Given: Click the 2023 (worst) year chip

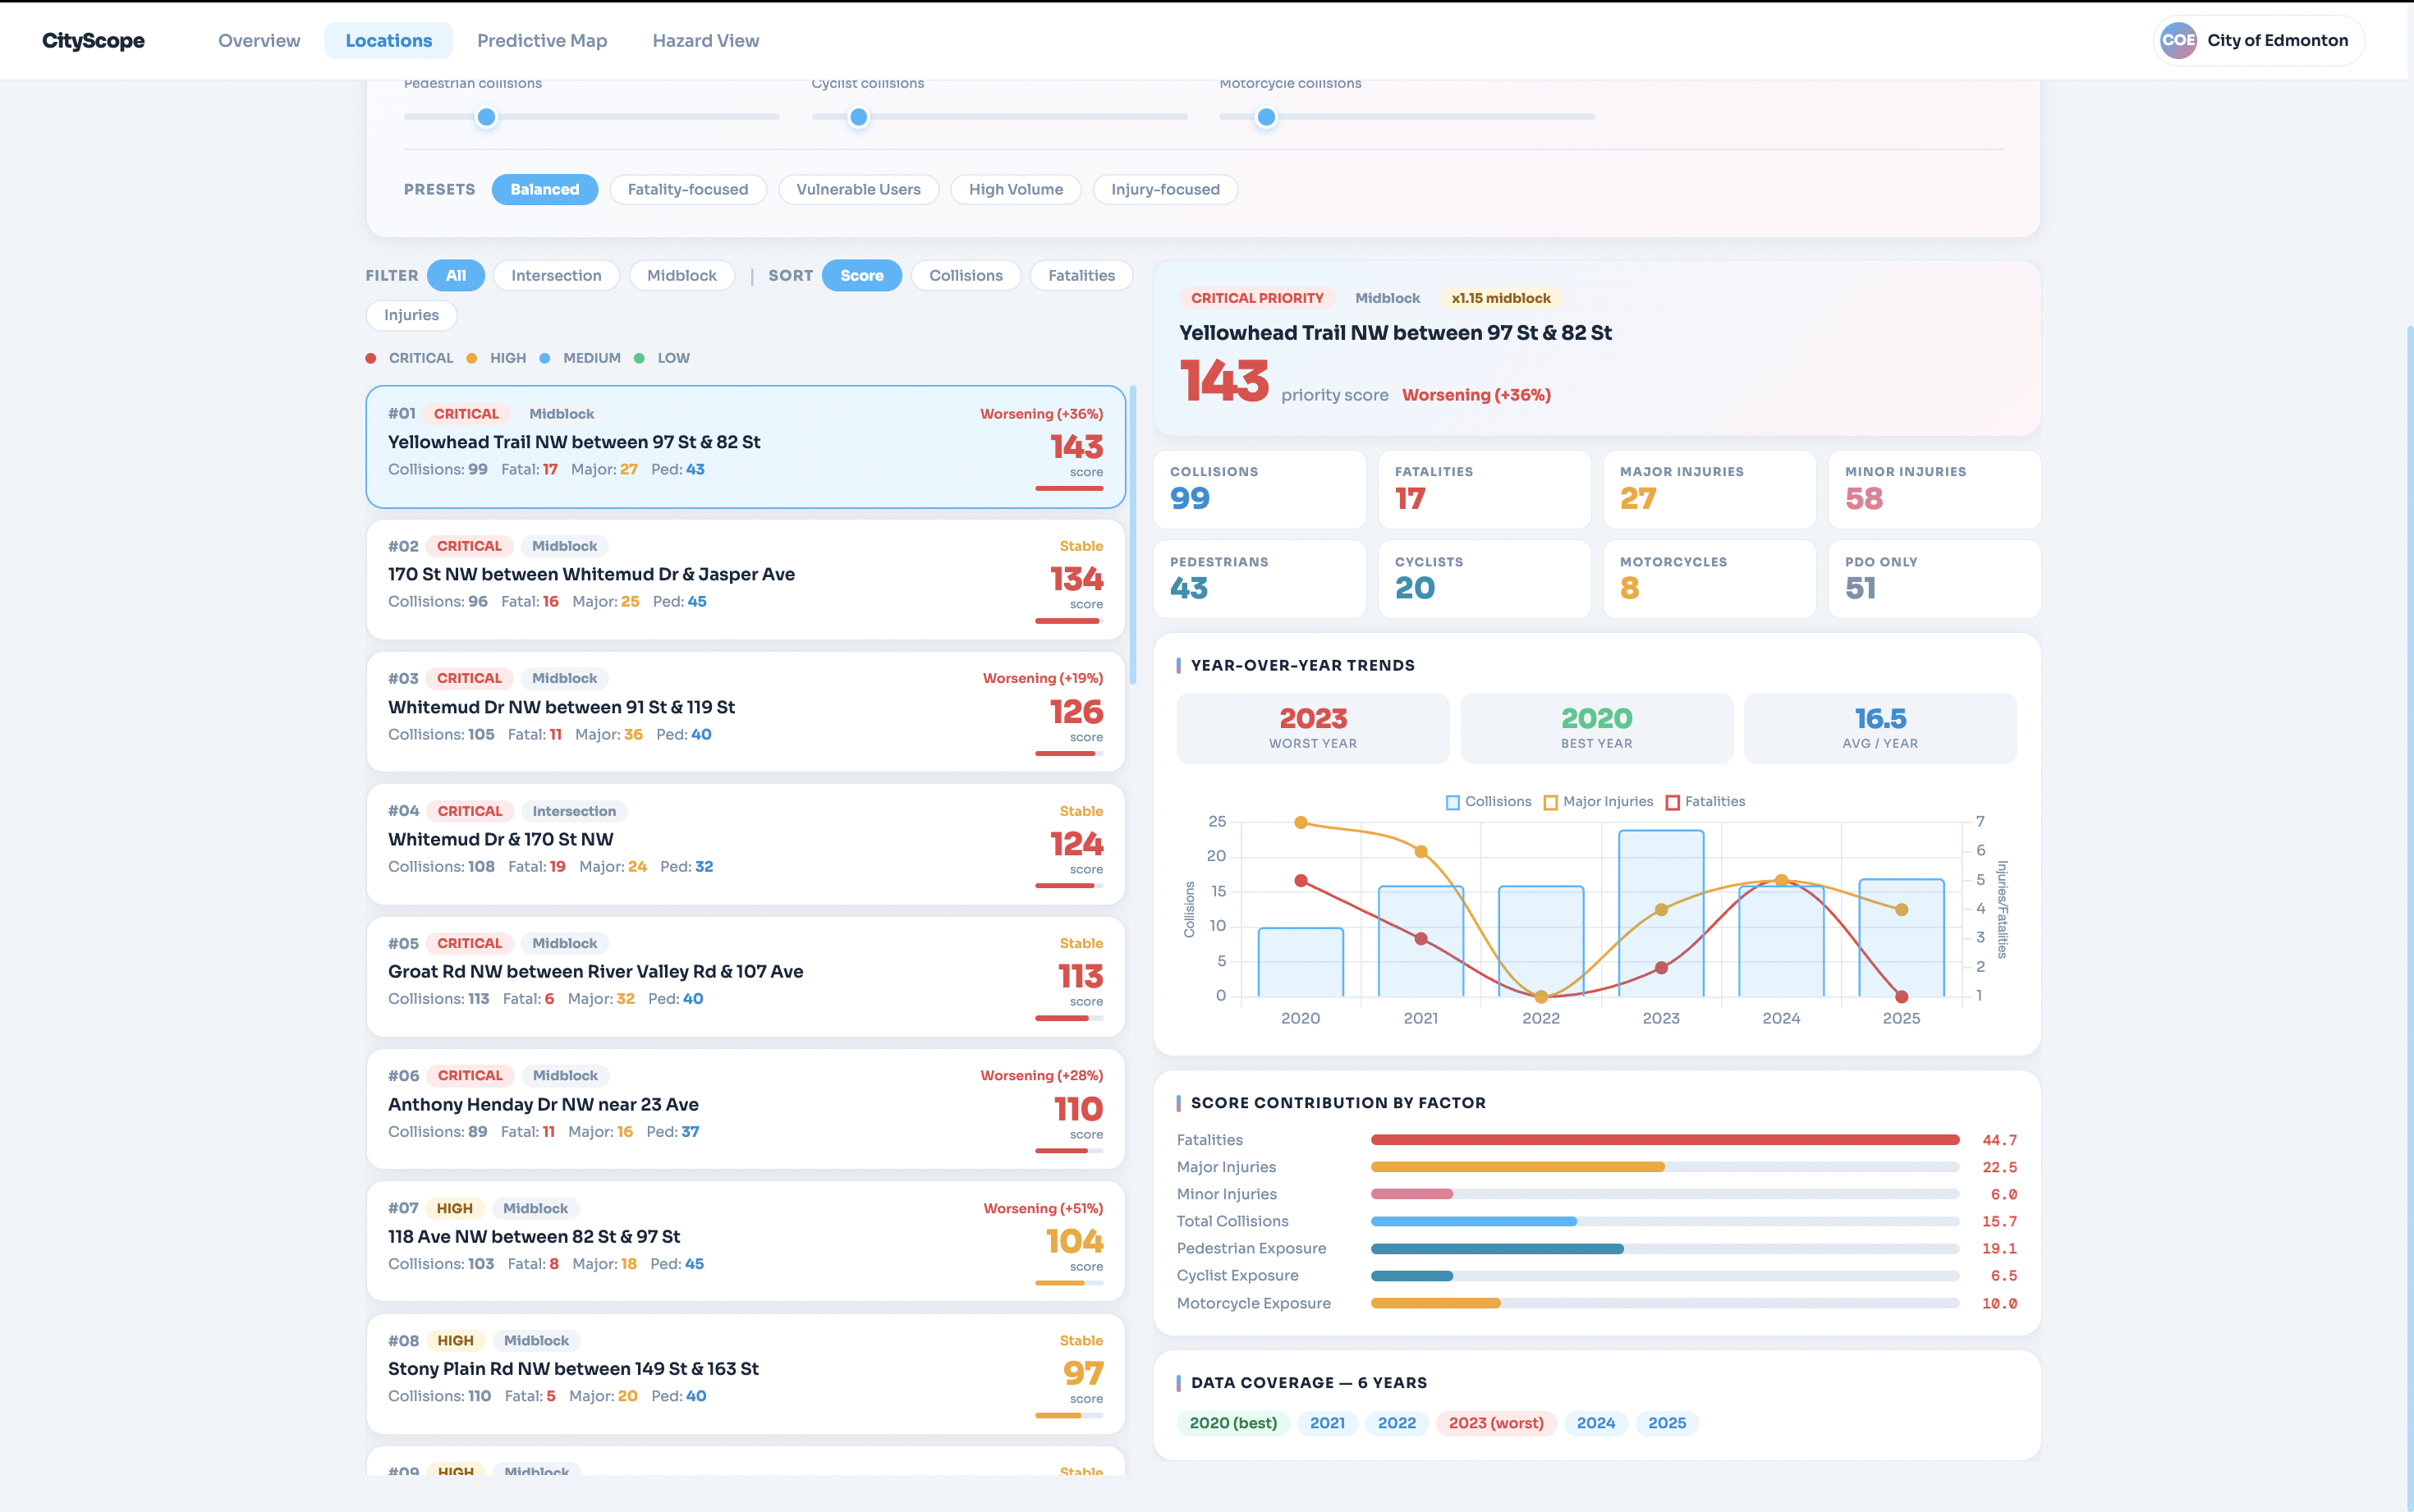Looking at the screenshot, I should [x=1495, y=1423].
